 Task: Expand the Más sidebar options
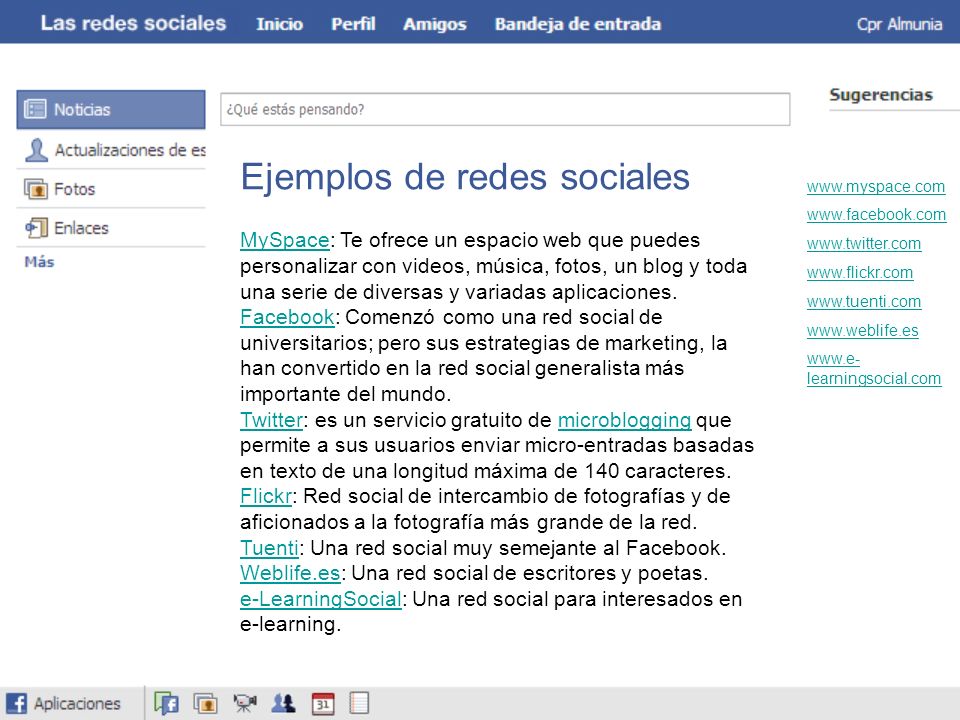point(39,262)
